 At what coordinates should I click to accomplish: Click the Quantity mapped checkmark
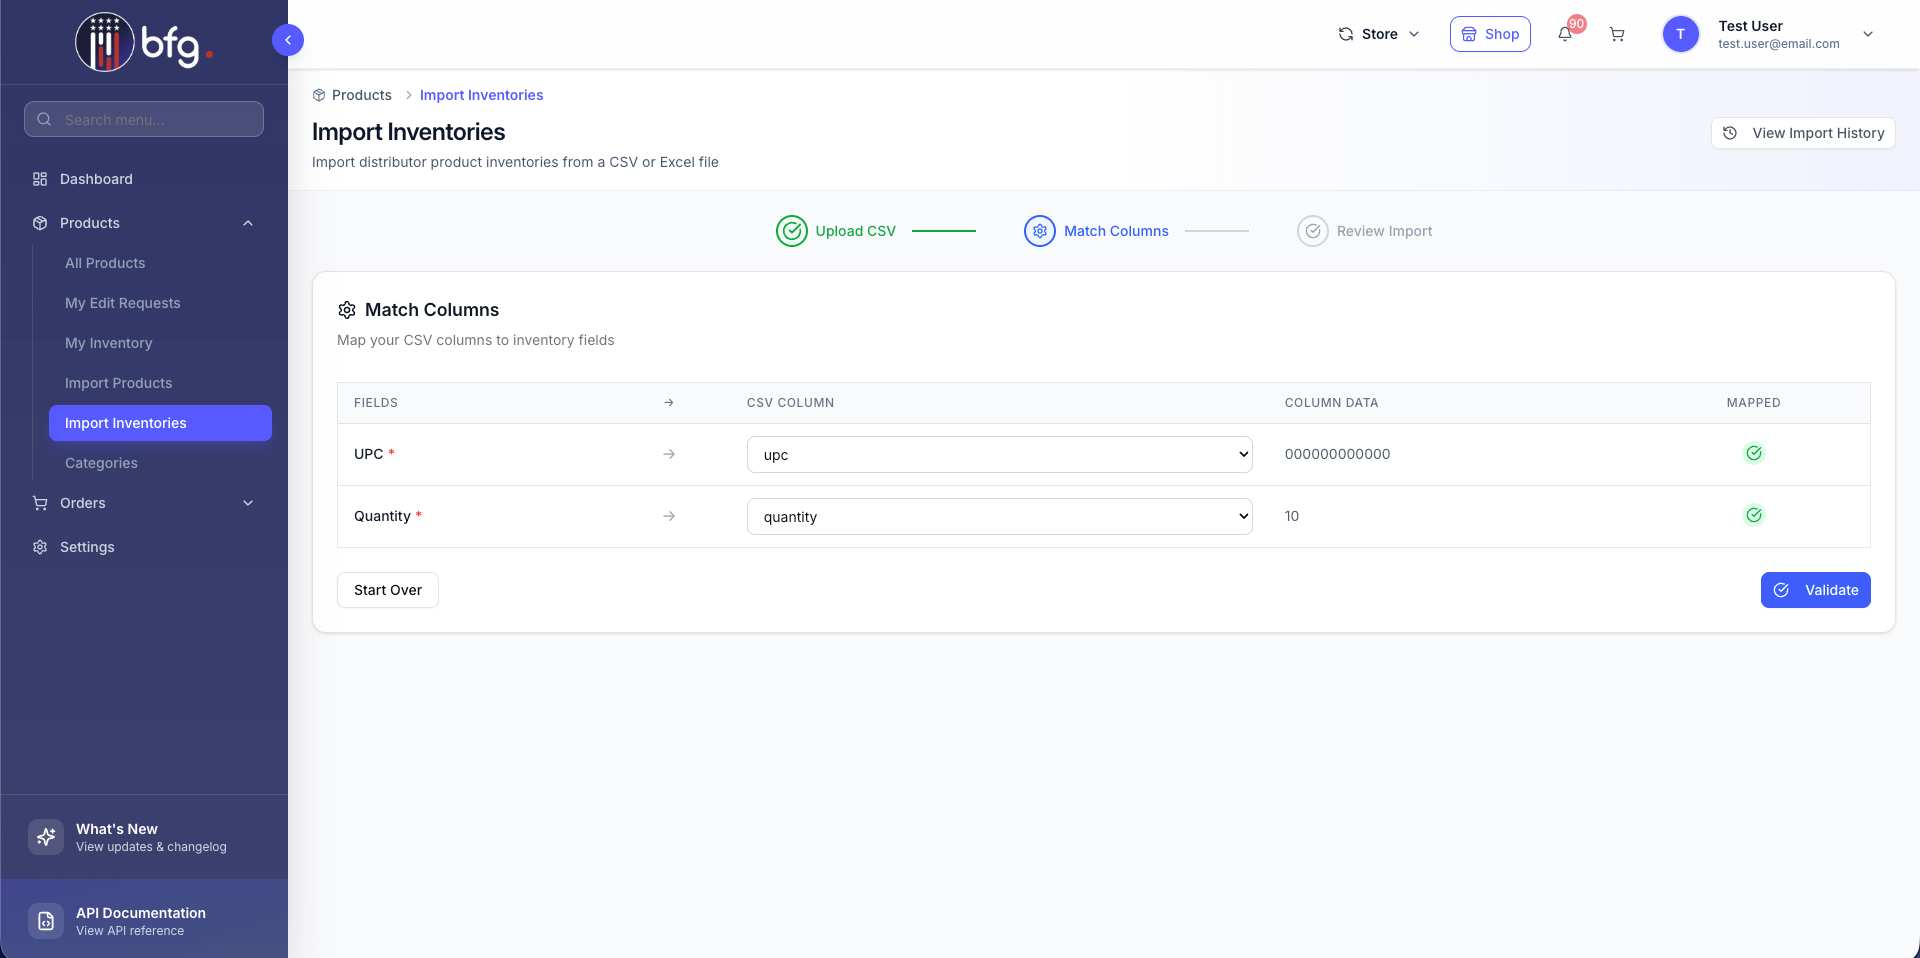click(1753, 515)
